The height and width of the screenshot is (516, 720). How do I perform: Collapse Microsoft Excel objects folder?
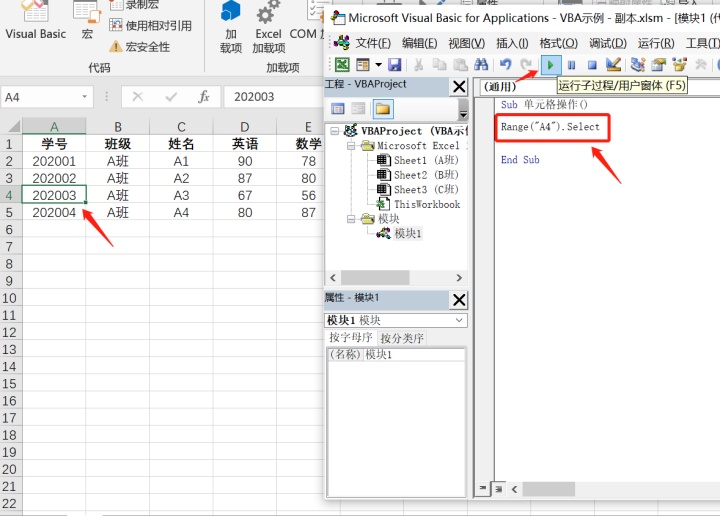(x=351, y=146)
